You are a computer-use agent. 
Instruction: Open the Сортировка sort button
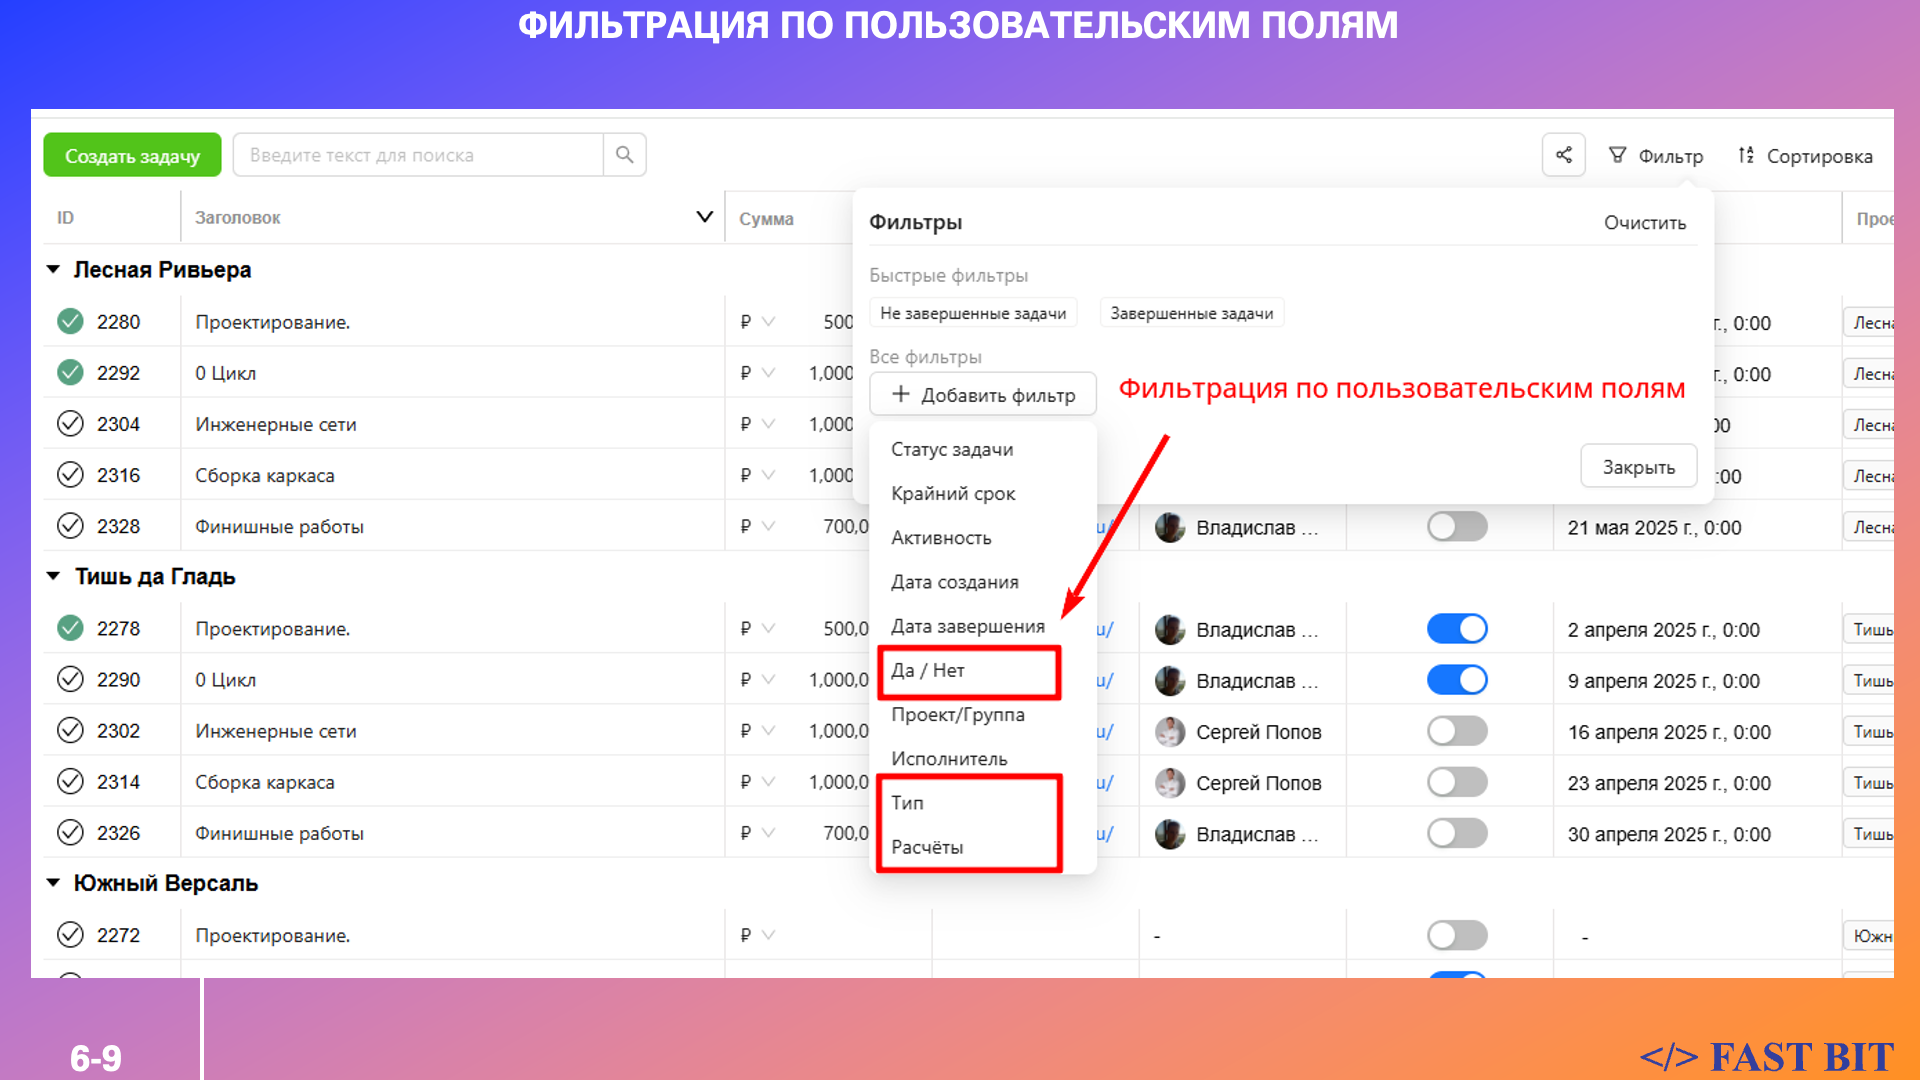click(1805, 156)
